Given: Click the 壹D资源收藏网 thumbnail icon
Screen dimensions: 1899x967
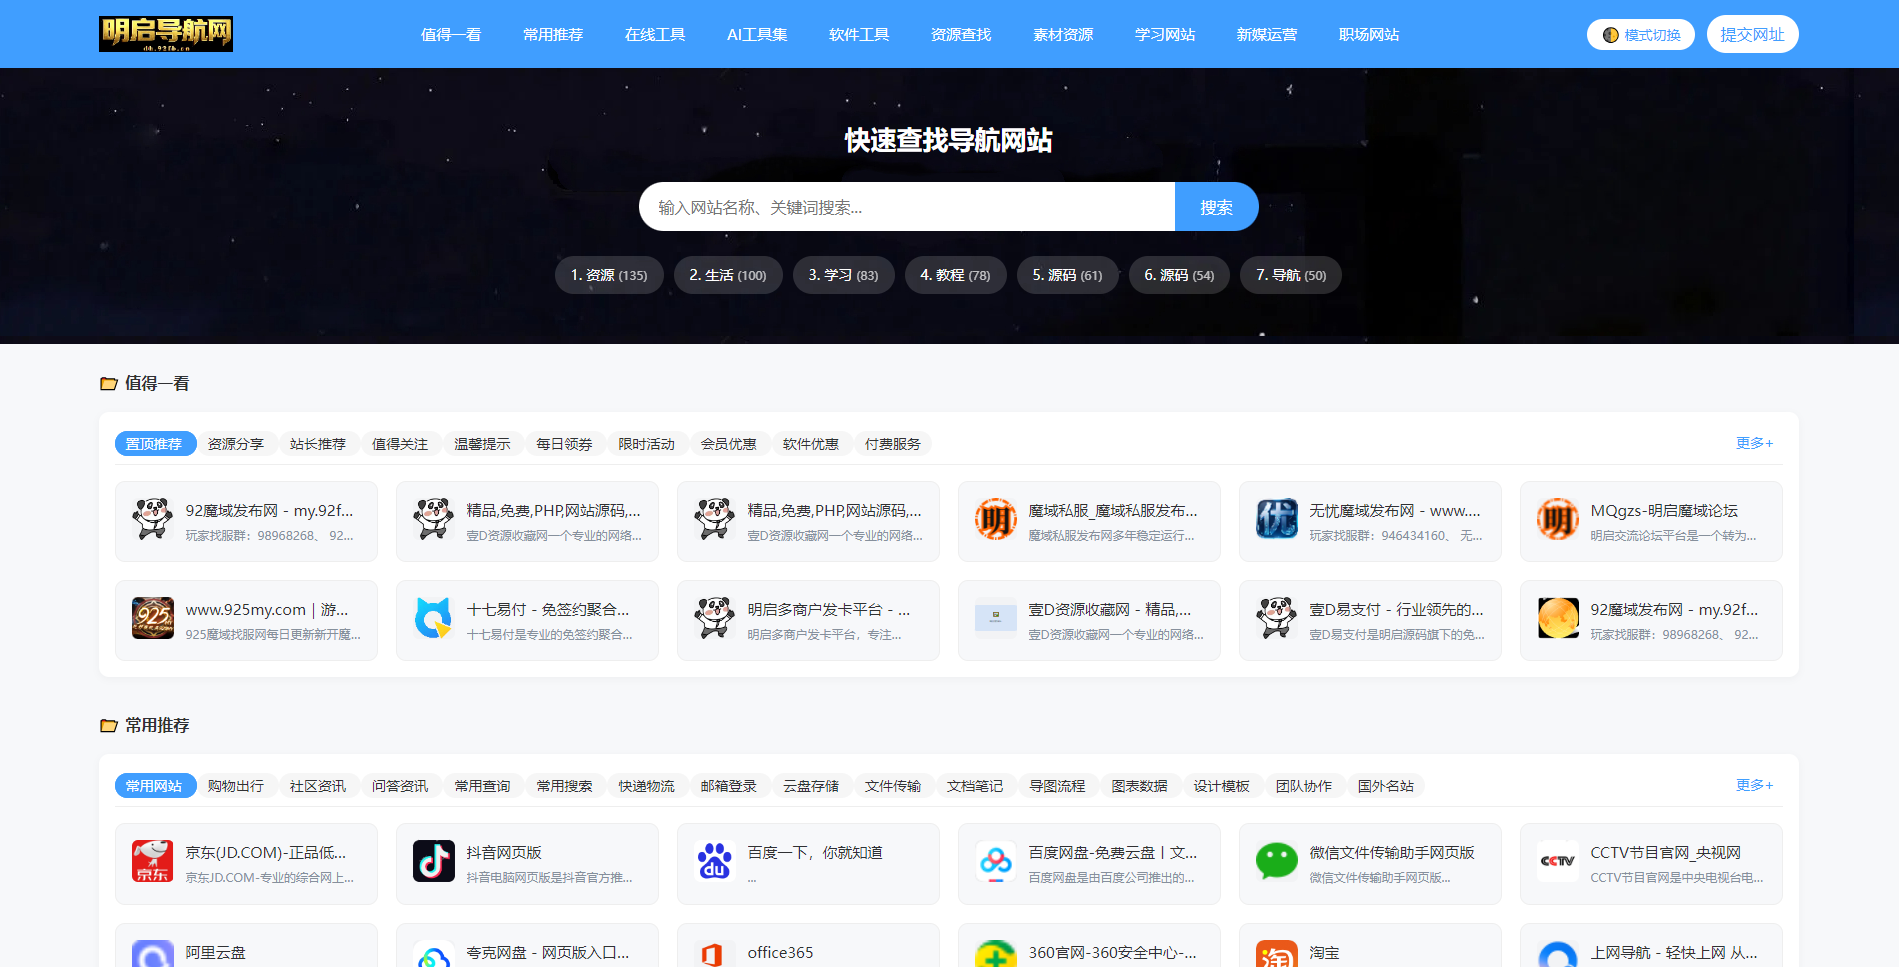Looking at the screenshot, I should click(996, 618).
